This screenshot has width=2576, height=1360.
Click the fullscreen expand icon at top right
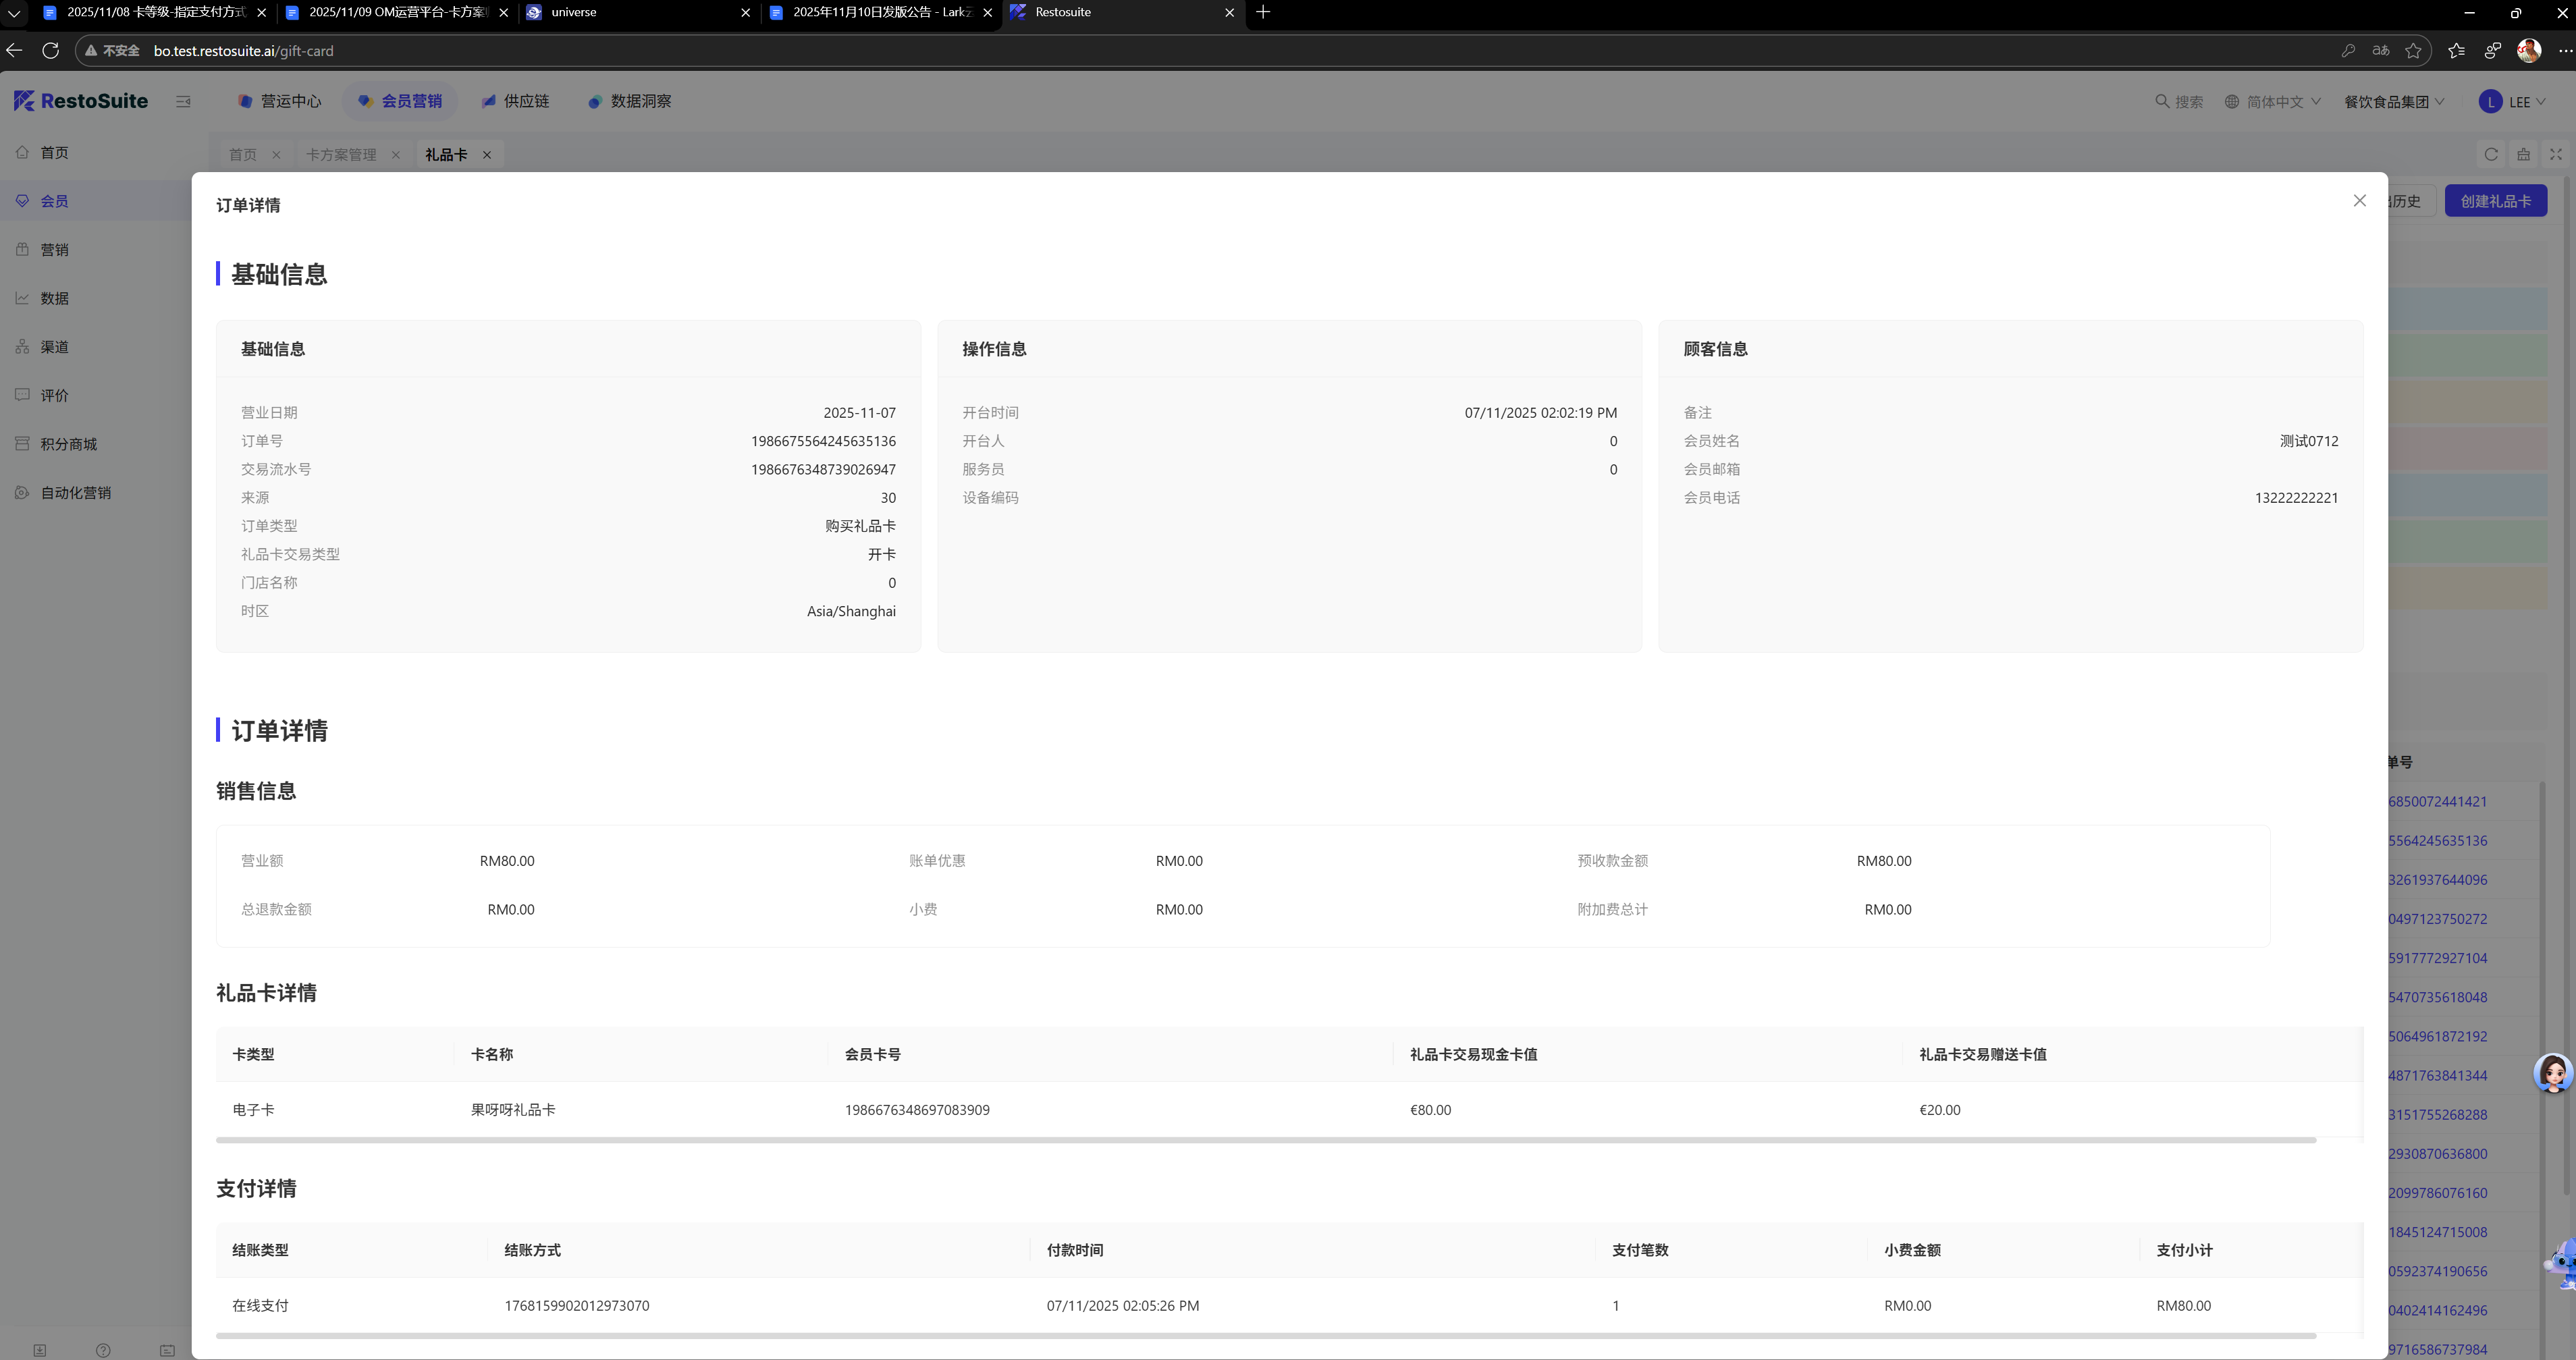[x=2555, y=154]
